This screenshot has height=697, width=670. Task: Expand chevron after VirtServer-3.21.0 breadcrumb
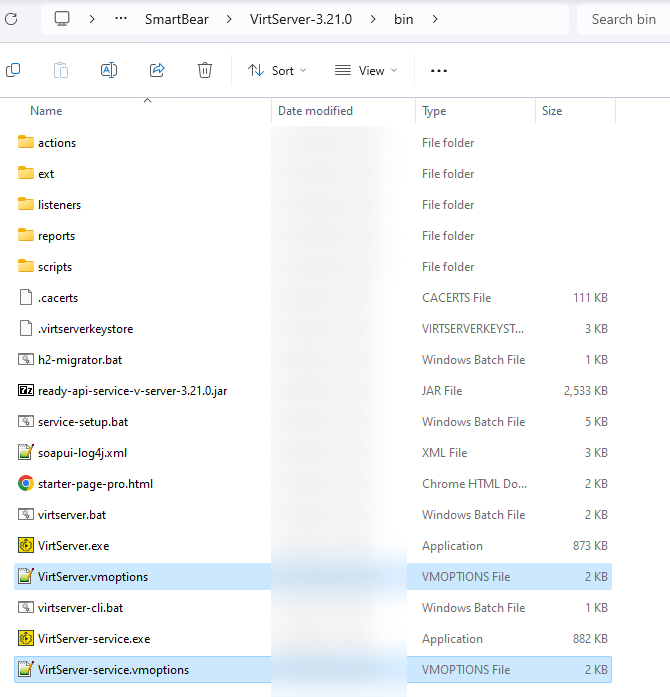click(x=373, y=19)
